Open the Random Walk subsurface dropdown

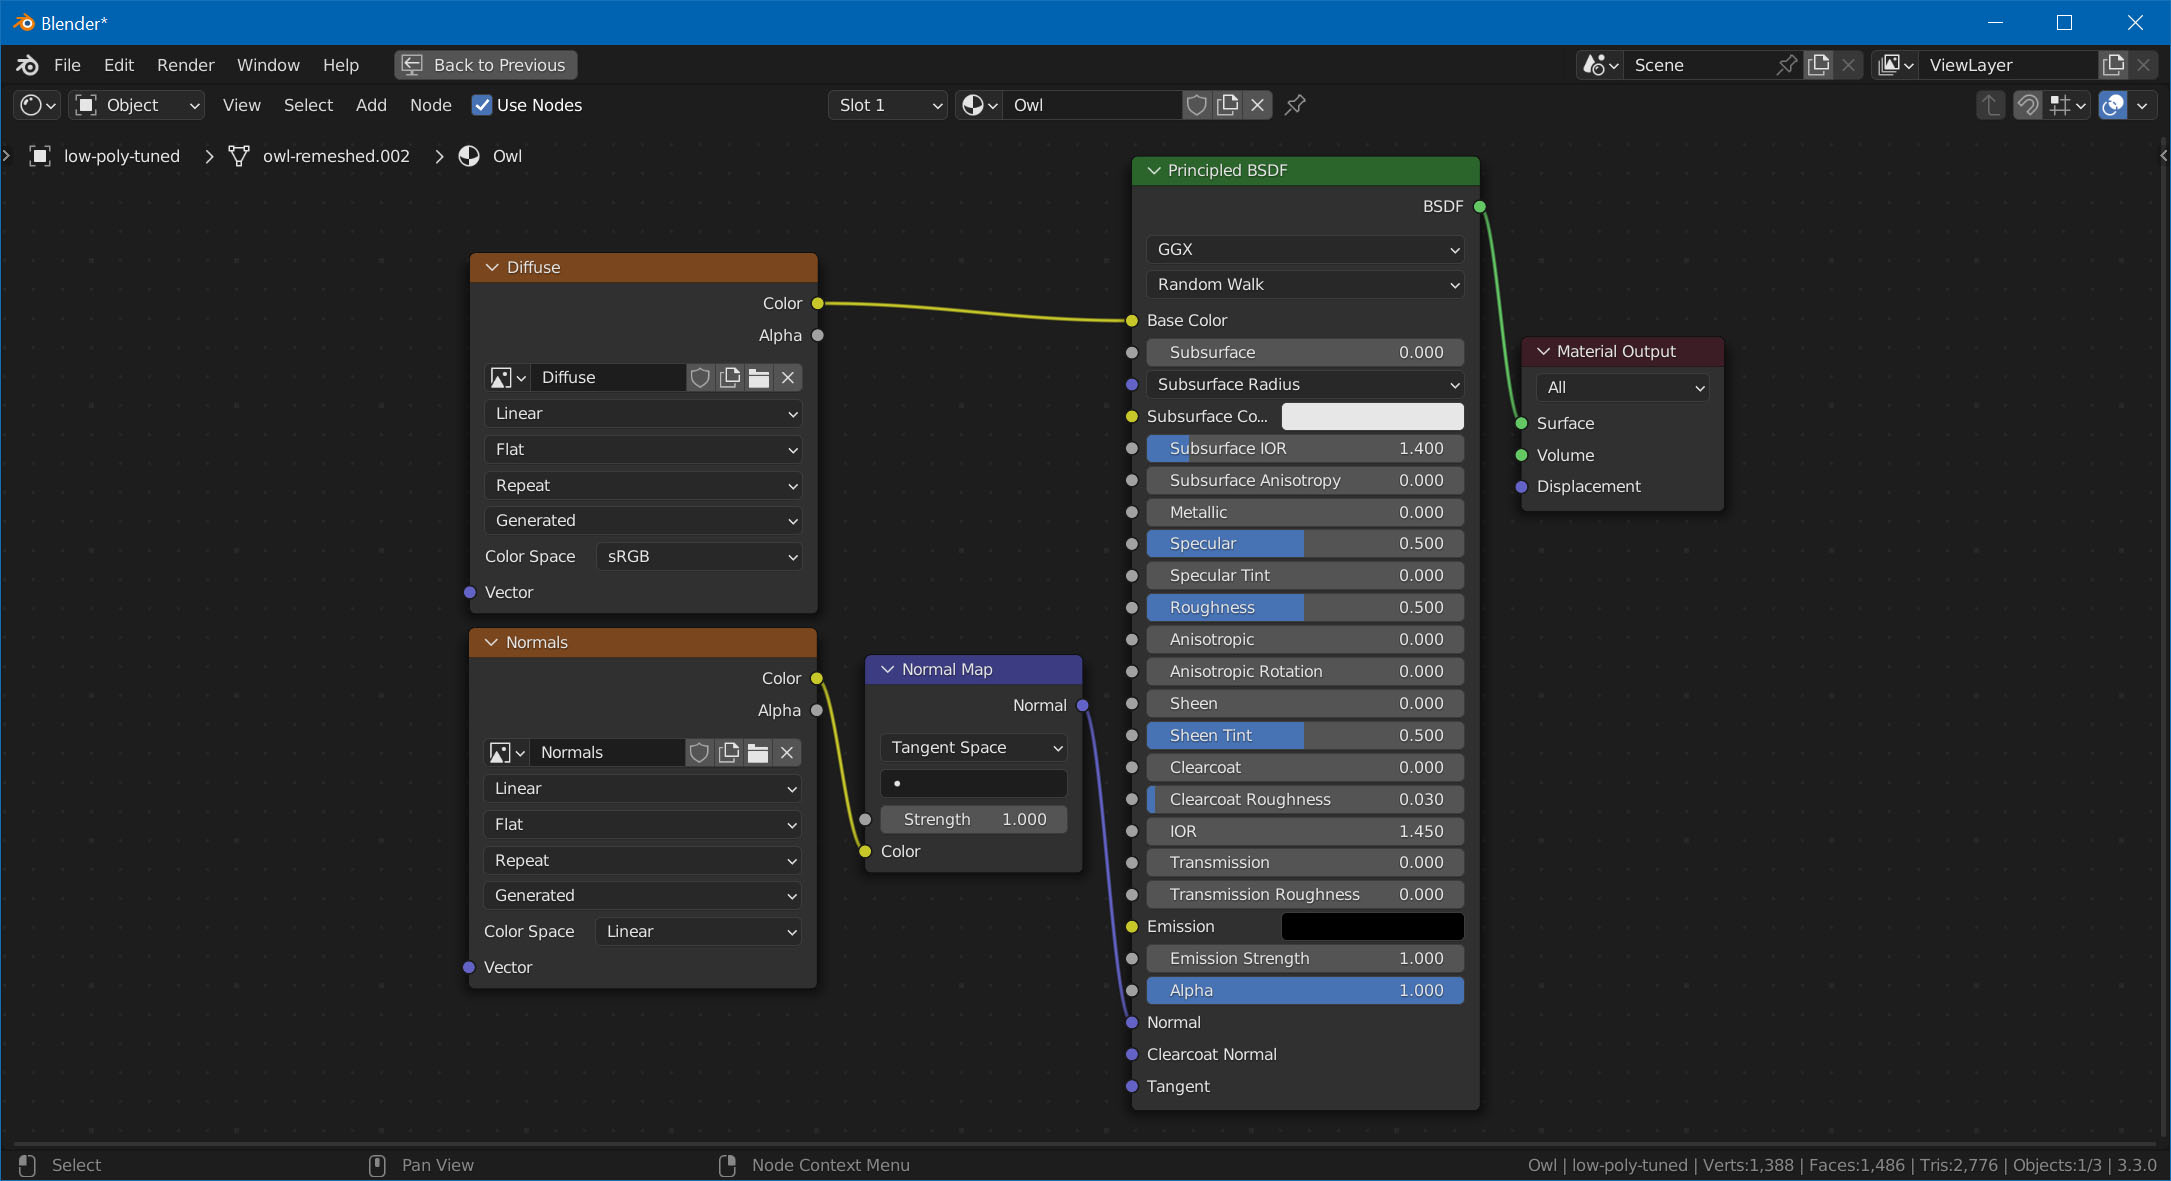1305,284
